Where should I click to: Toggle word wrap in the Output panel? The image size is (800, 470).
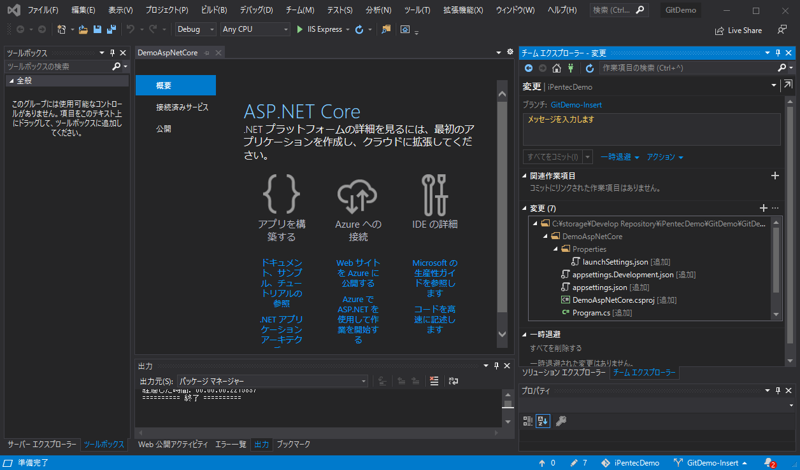click(453, 381)
